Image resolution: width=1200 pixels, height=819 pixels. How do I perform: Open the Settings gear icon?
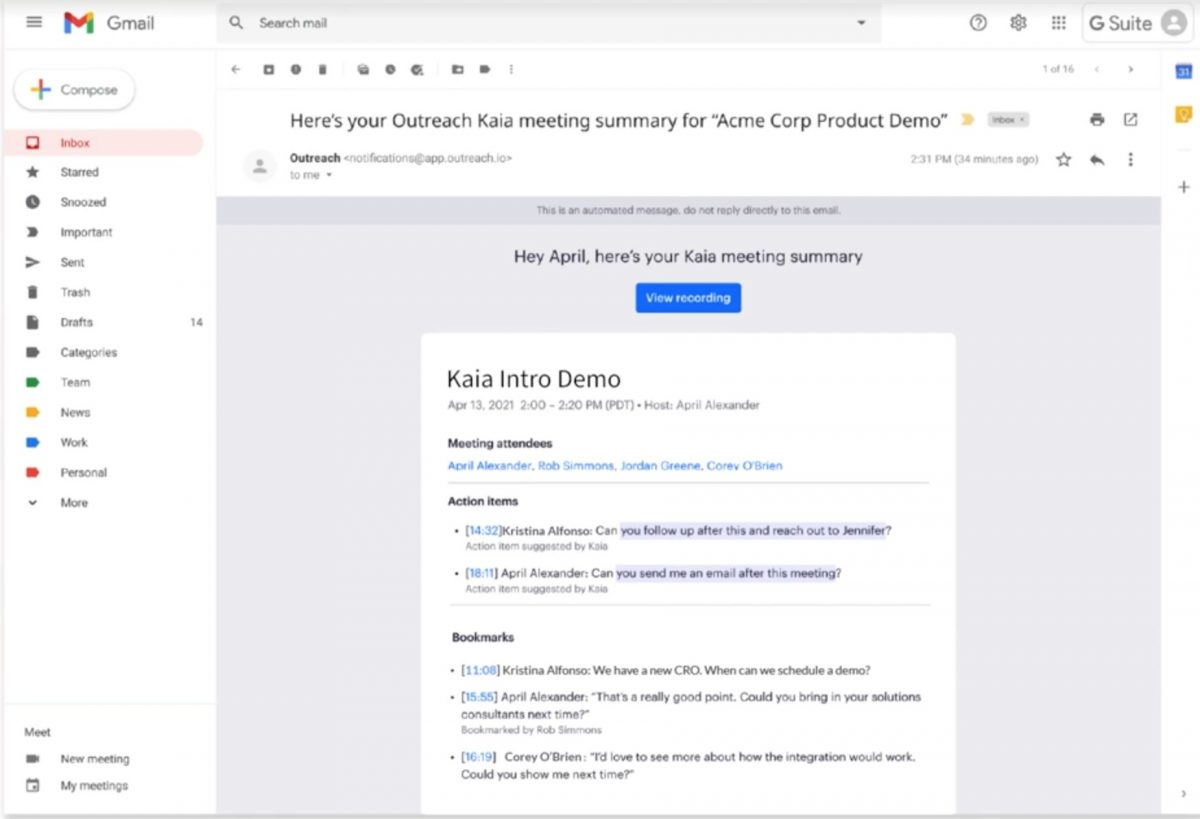point(1018,23)
